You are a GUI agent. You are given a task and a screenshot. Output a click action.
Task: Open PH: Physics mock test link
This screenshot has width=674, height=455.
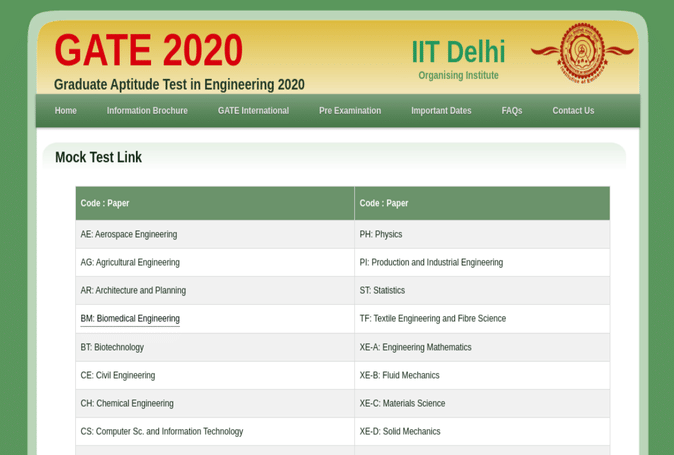[x=381, y=235]
